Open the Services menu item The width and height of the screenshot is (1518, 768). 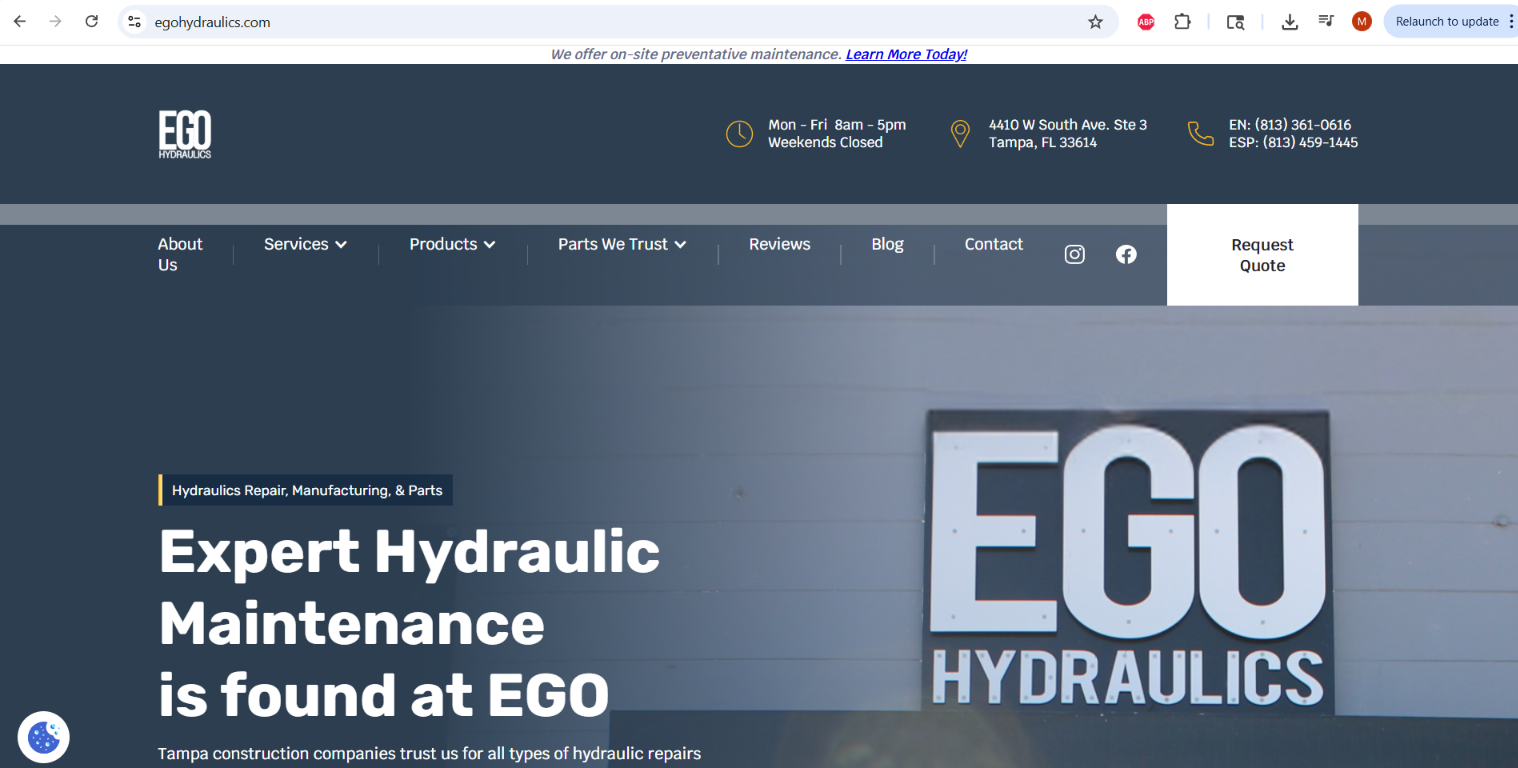(x=296, y=244)
